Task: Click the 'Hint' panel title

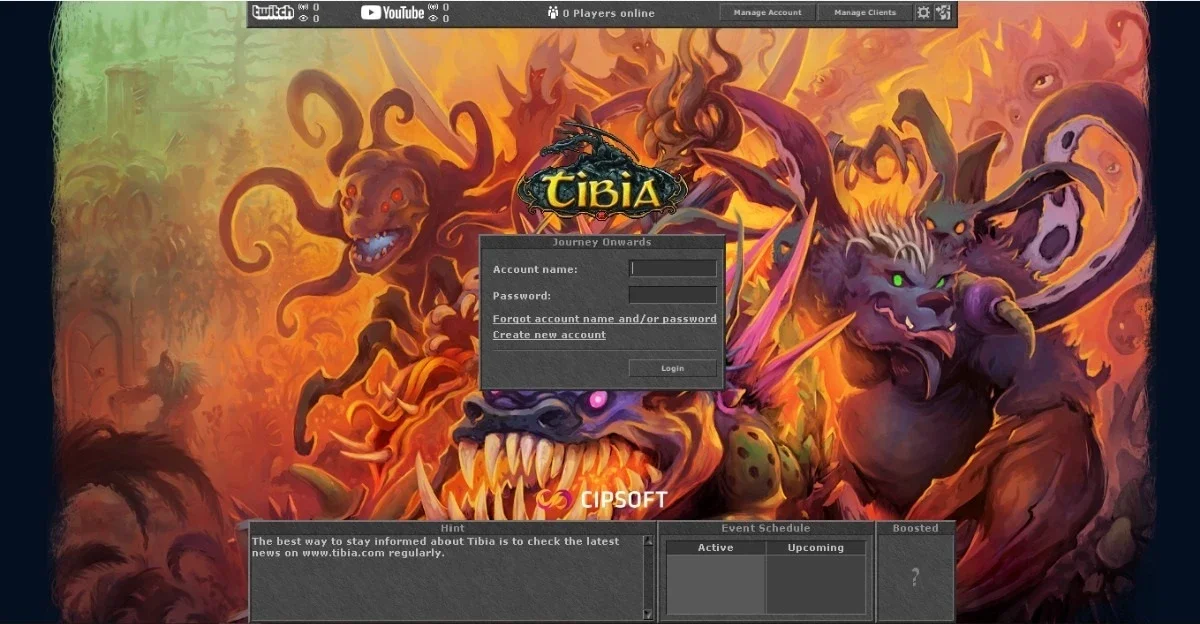Action: [452, 528]
